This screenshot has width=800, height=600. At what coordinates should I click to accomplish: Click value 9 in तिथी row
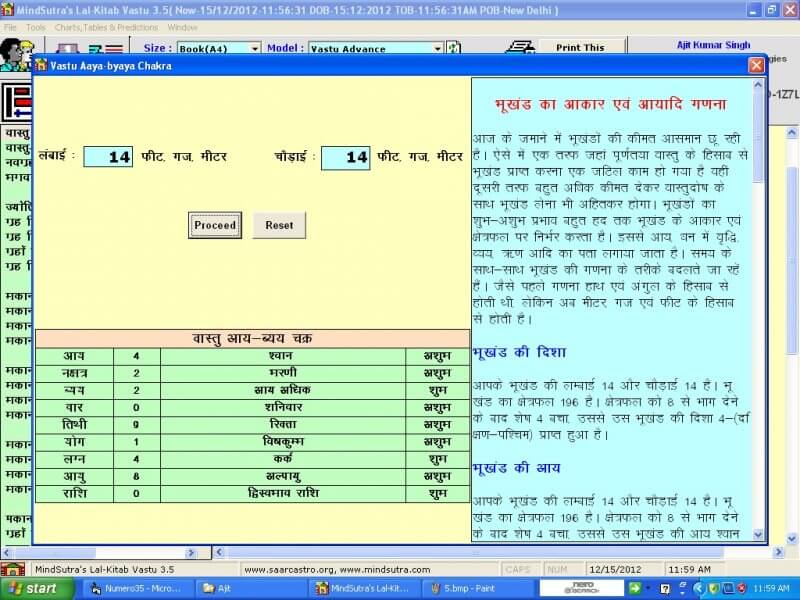136,424
